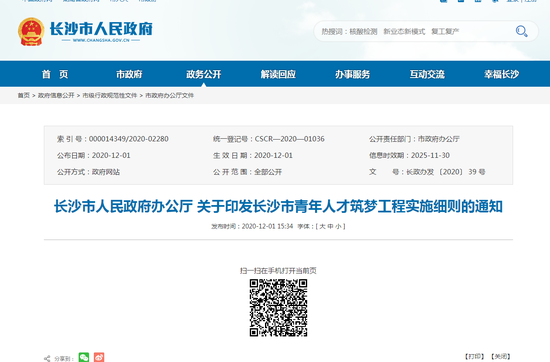This screenshot has height=362, width=550.
Task: Click the 公开方式 政府网站 text
Action: (x=88, y=172)
